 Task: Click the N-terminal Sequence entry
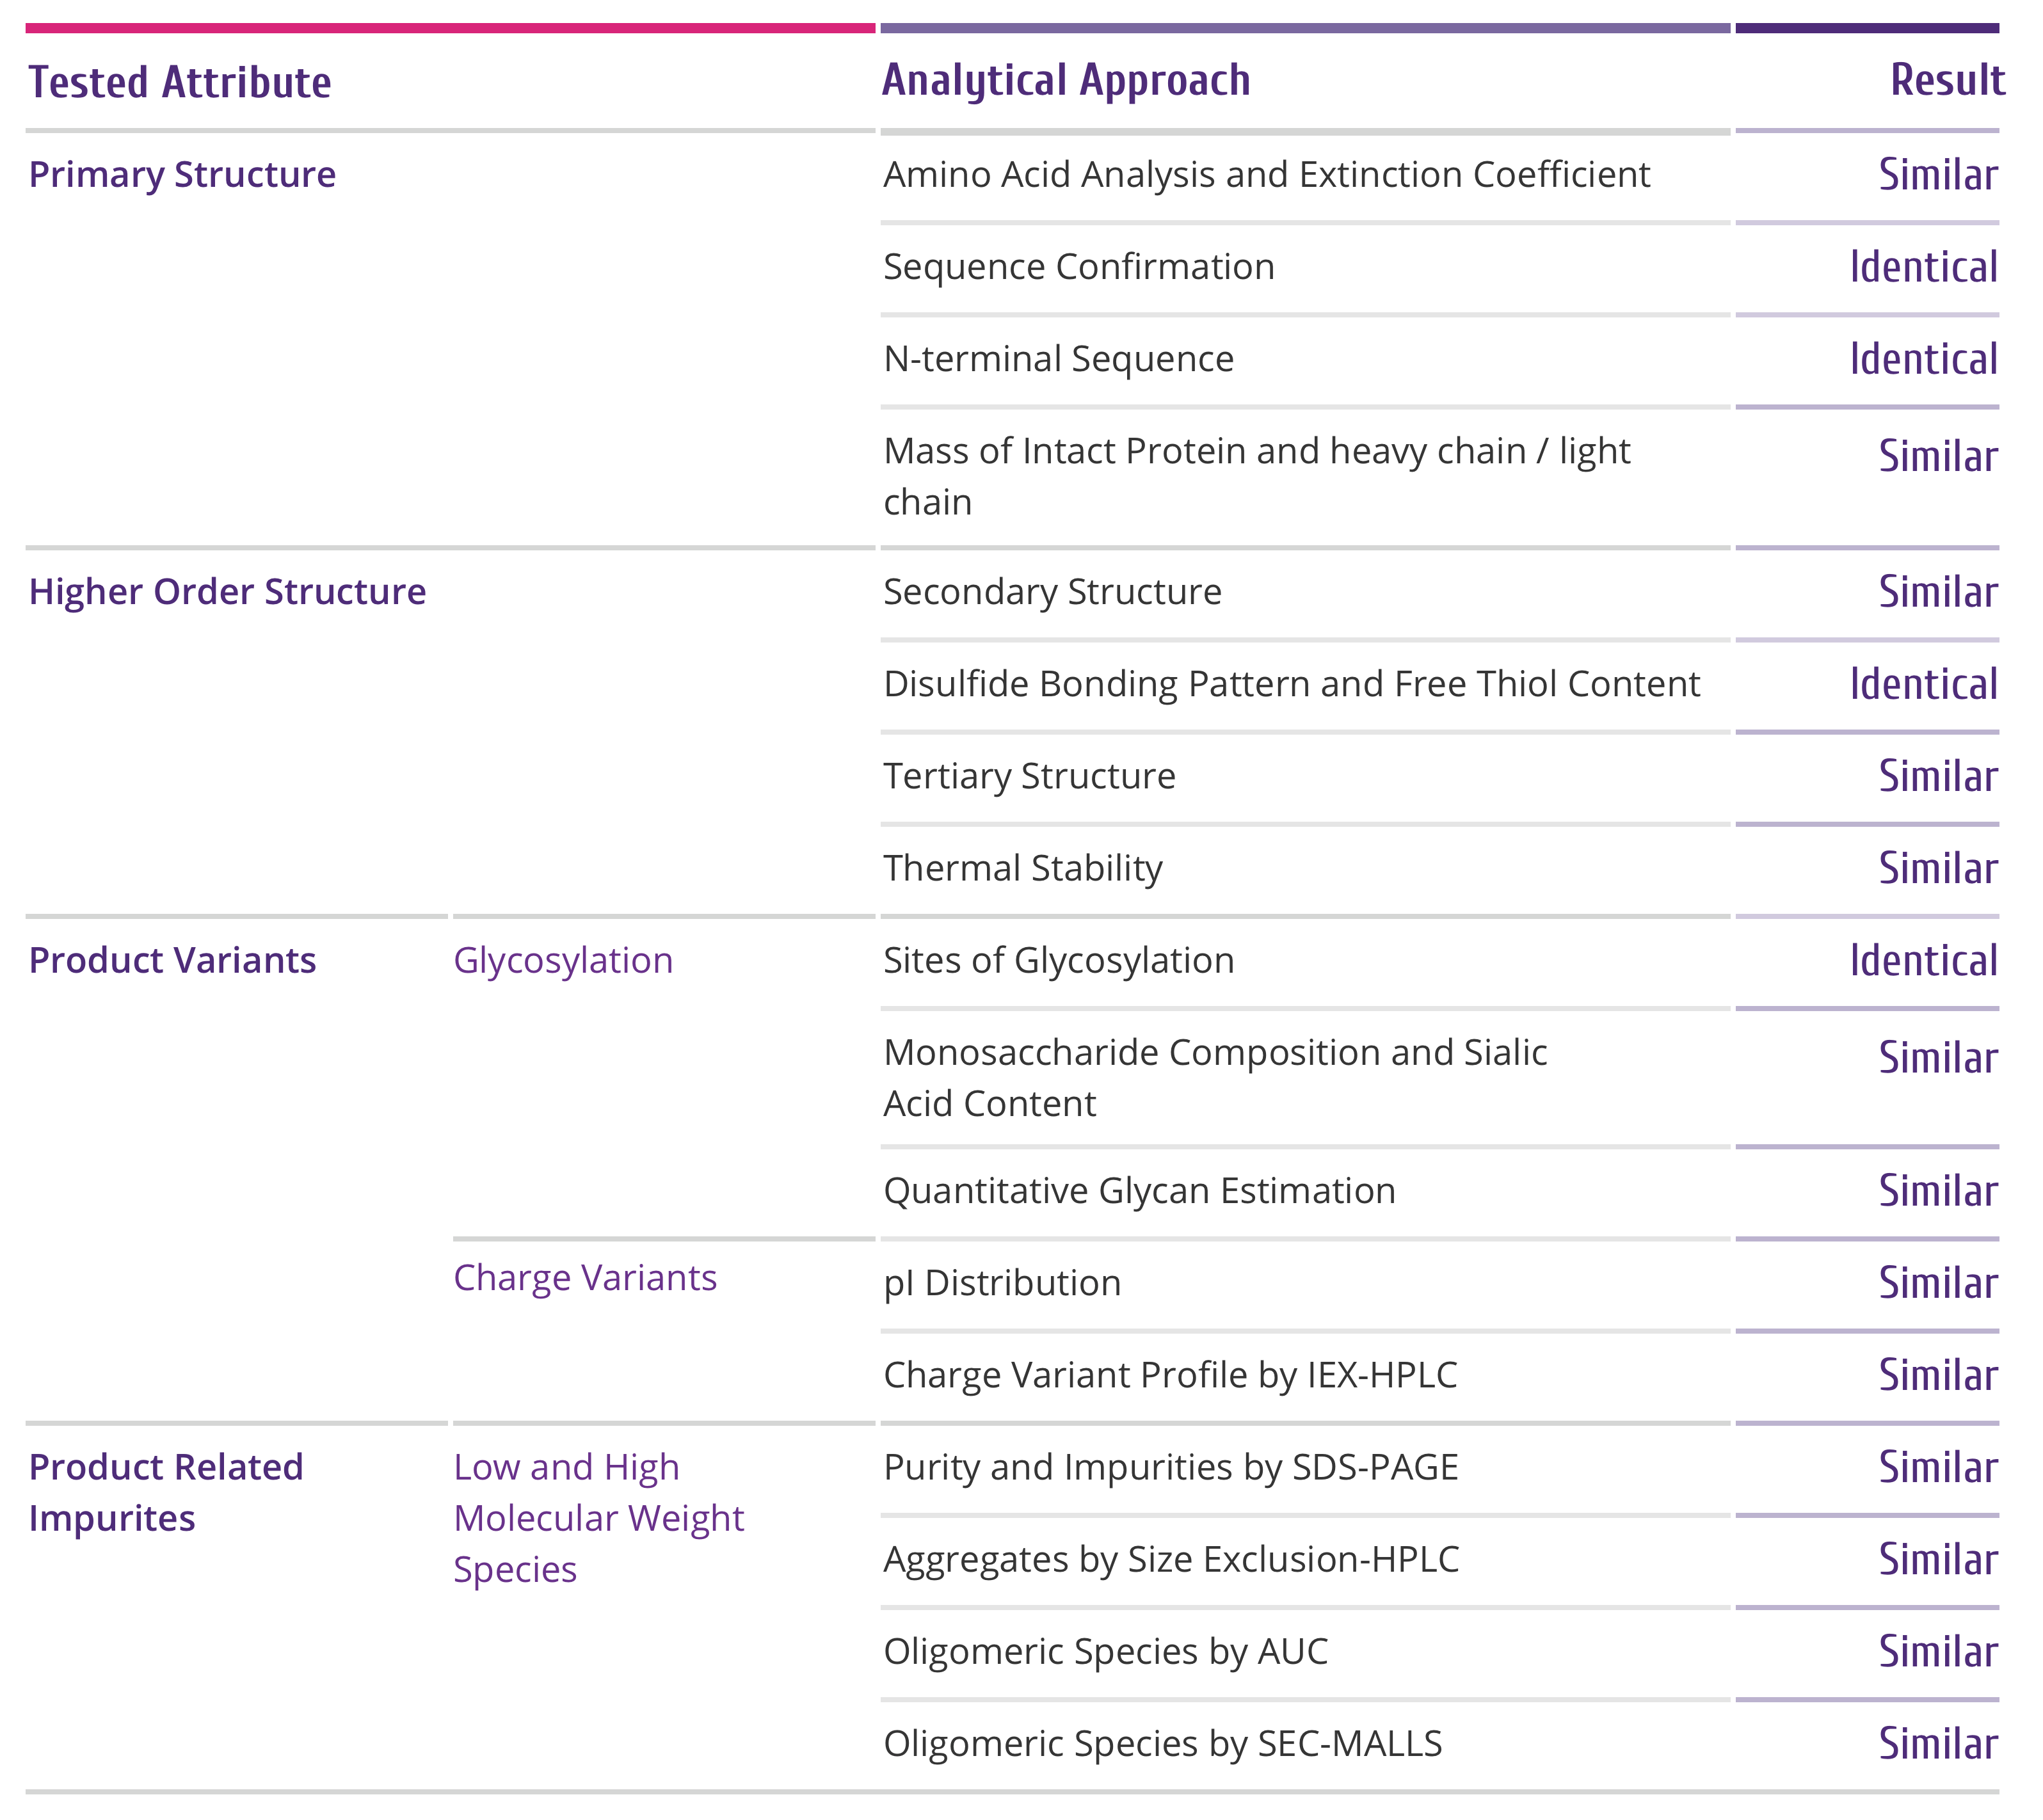1058,359
